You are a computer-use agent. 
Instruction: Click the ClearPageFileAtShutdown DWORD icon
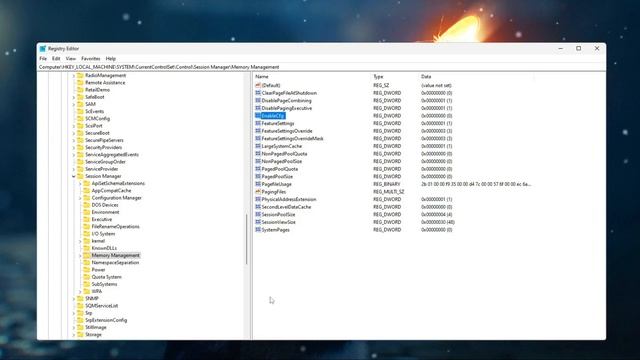(258, 93)
